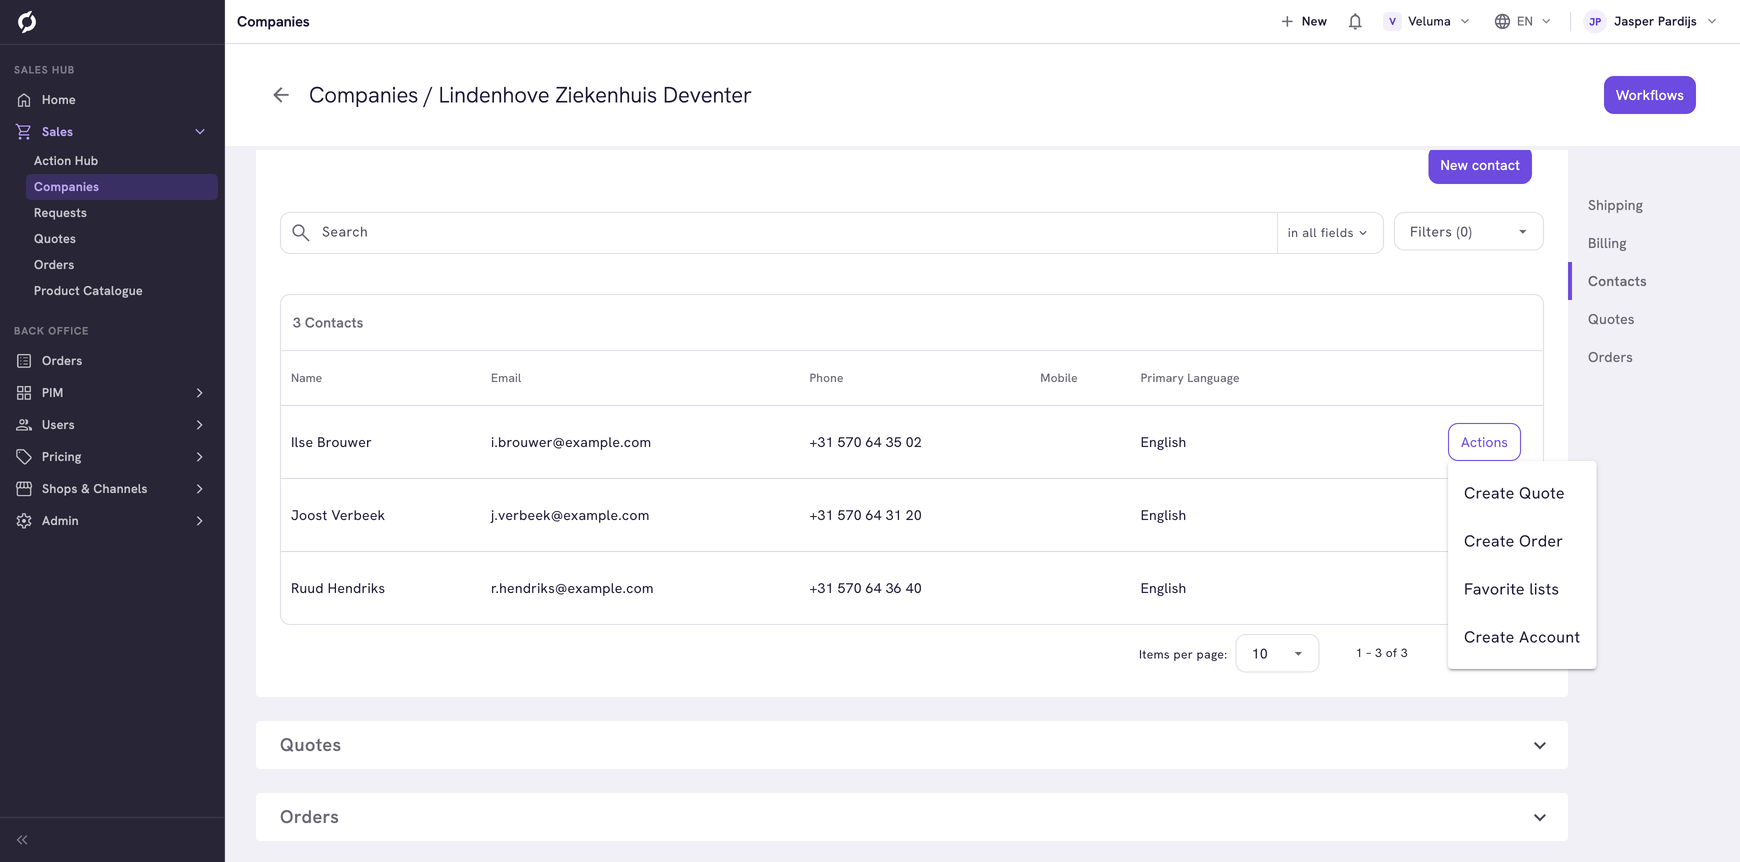This screenshot has width=1740, height=862.
Task: Expand the Users submenu arrow
Action: pyautogui.click(x=200, y=425)
